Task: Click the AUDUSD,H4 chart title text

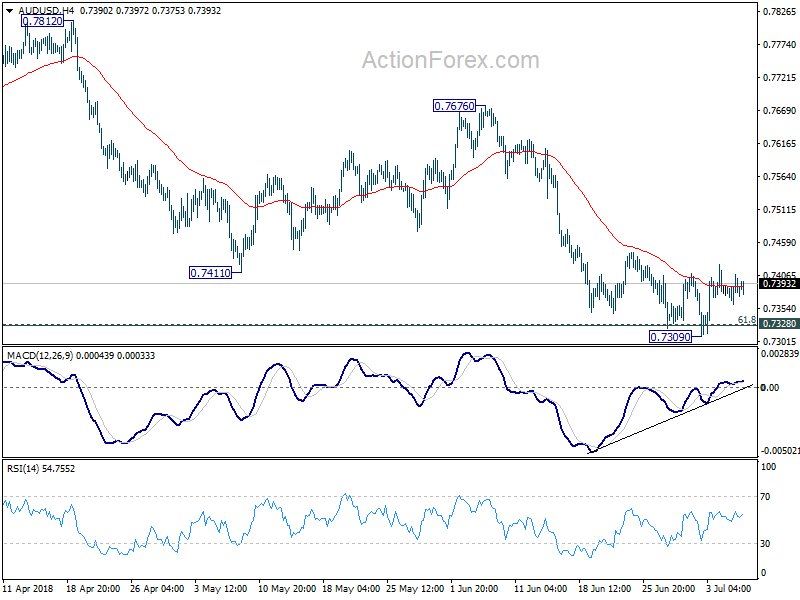Action: pos(45,10)
